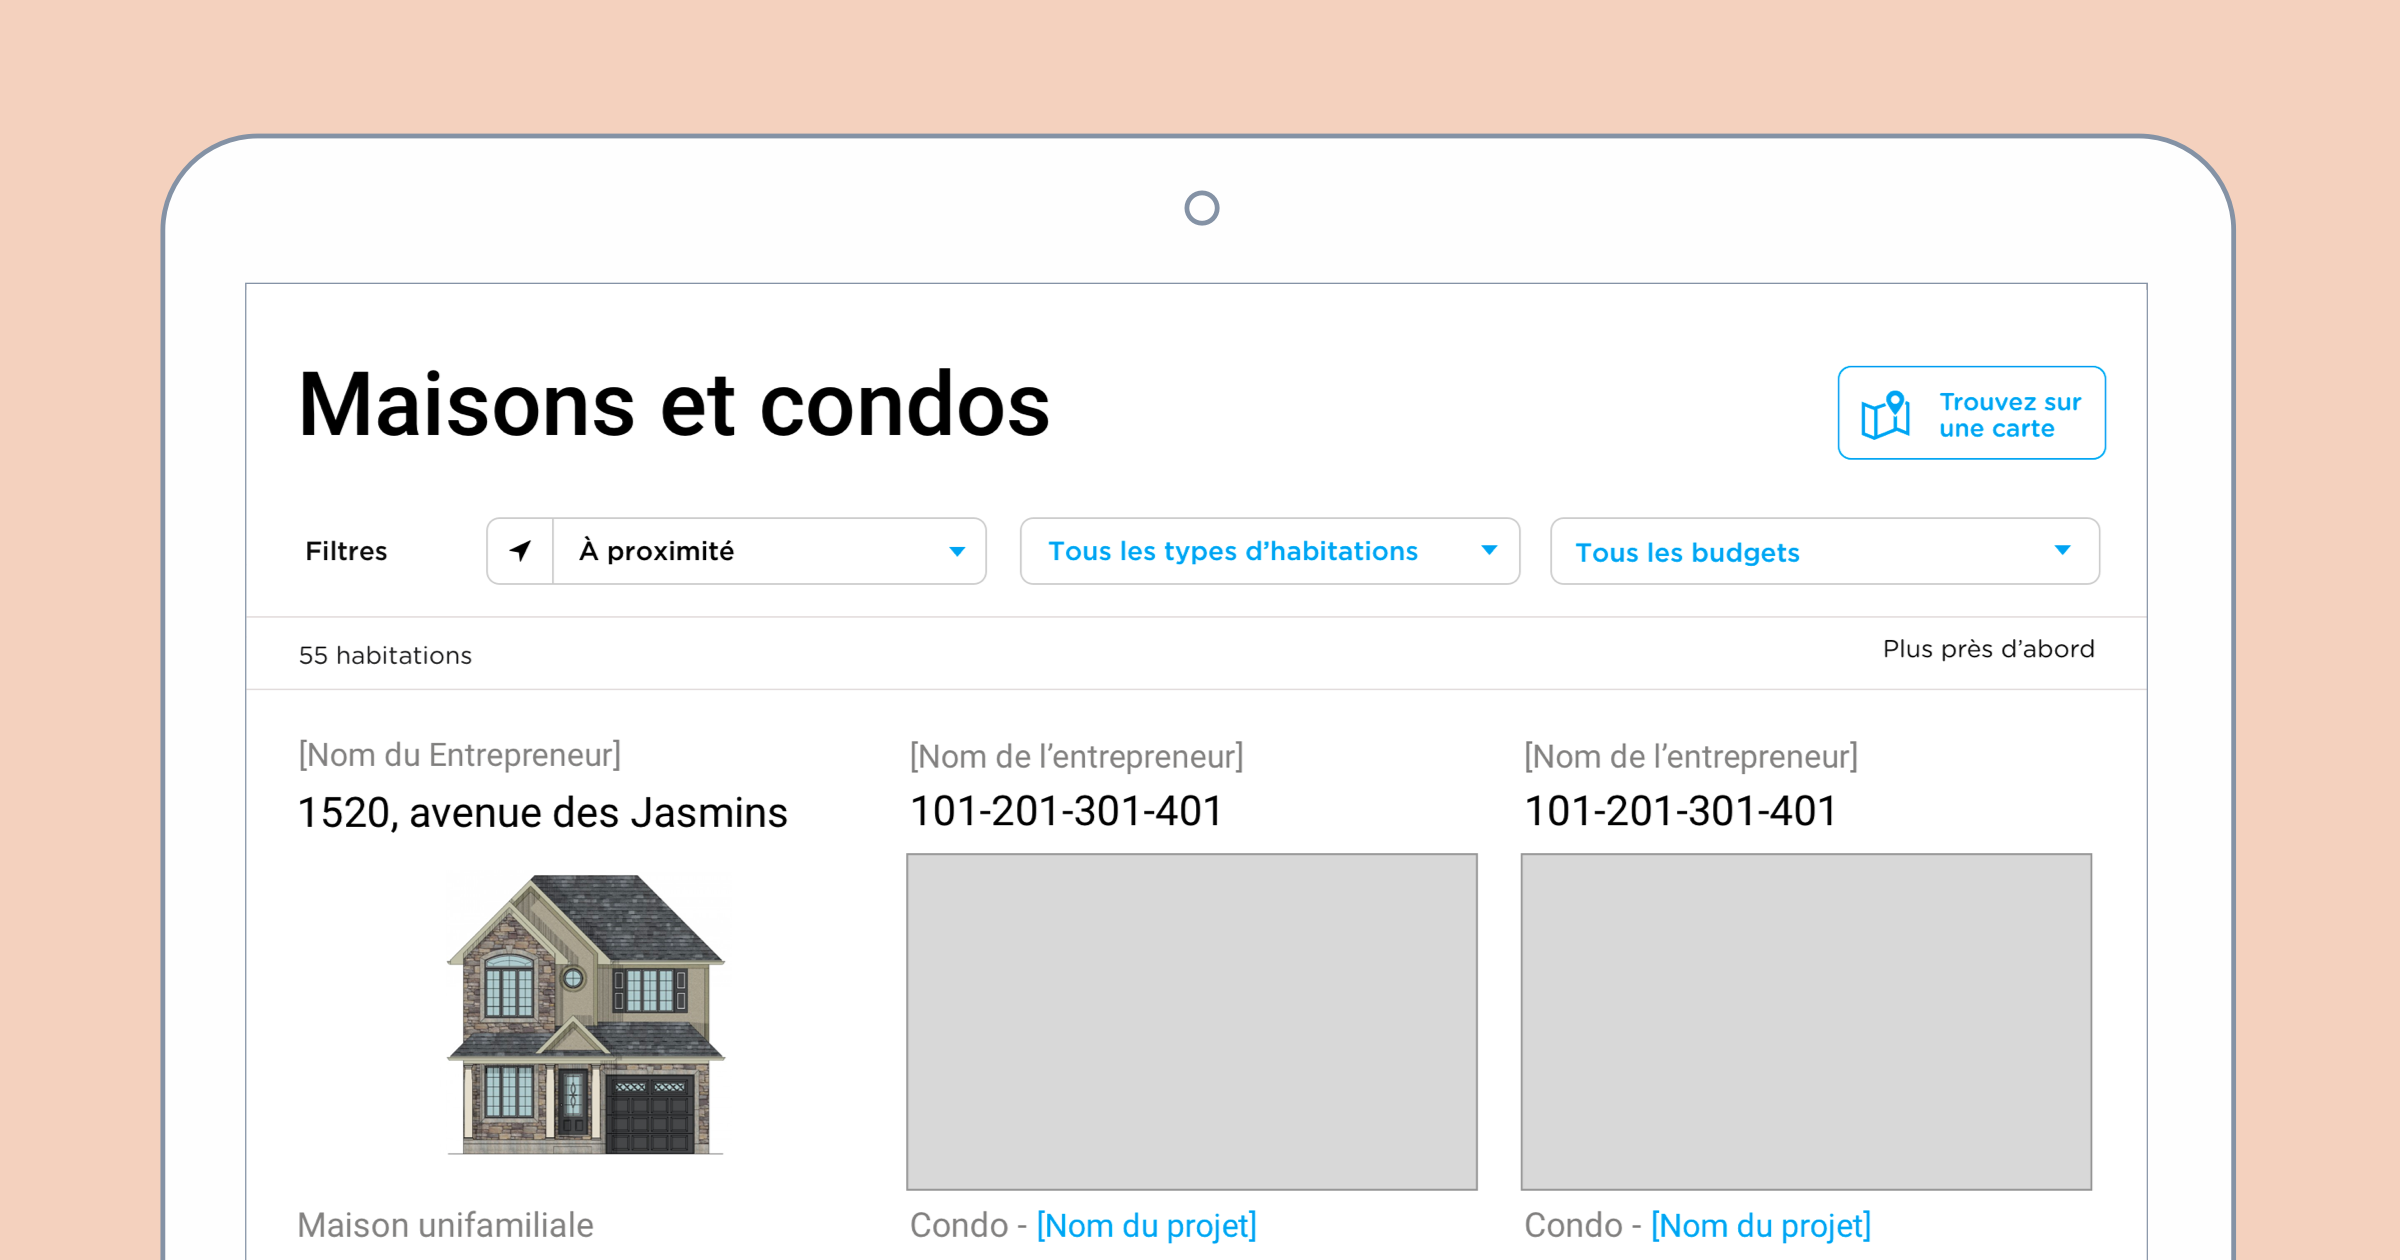The image size is (2400, 1260).
Task: Click the Maisons et condos heading
Action: pos(675,404)
